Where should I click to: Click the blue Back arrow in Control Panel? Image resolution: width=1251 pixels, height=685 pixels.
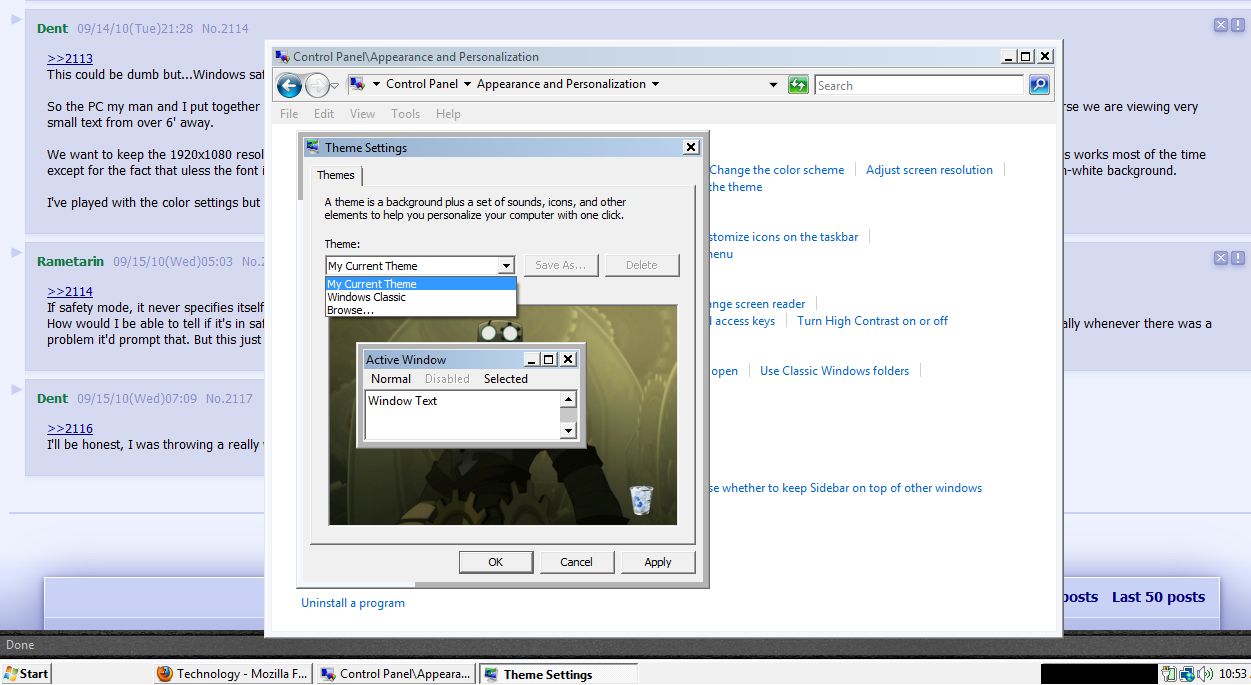click(x=289, y=86)
